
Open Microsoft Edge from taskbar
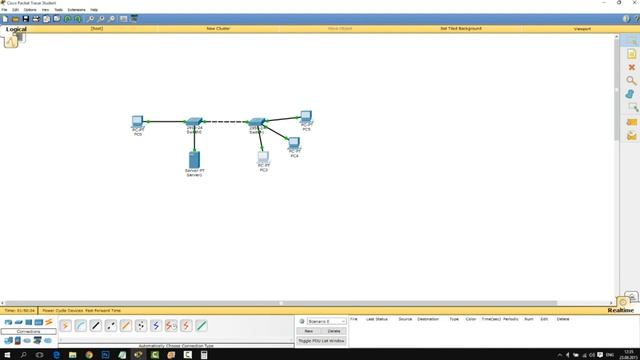click(56, 355)
